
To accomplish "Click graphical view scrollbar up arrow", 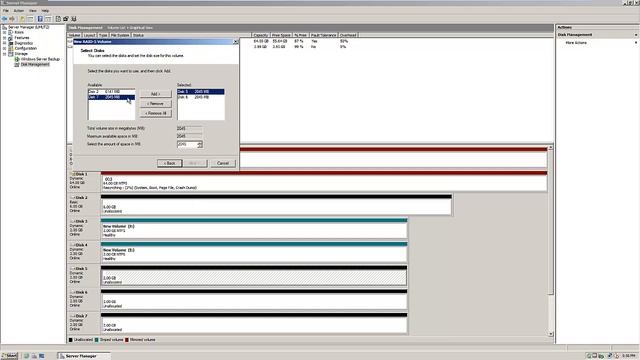I will point(551,147).
